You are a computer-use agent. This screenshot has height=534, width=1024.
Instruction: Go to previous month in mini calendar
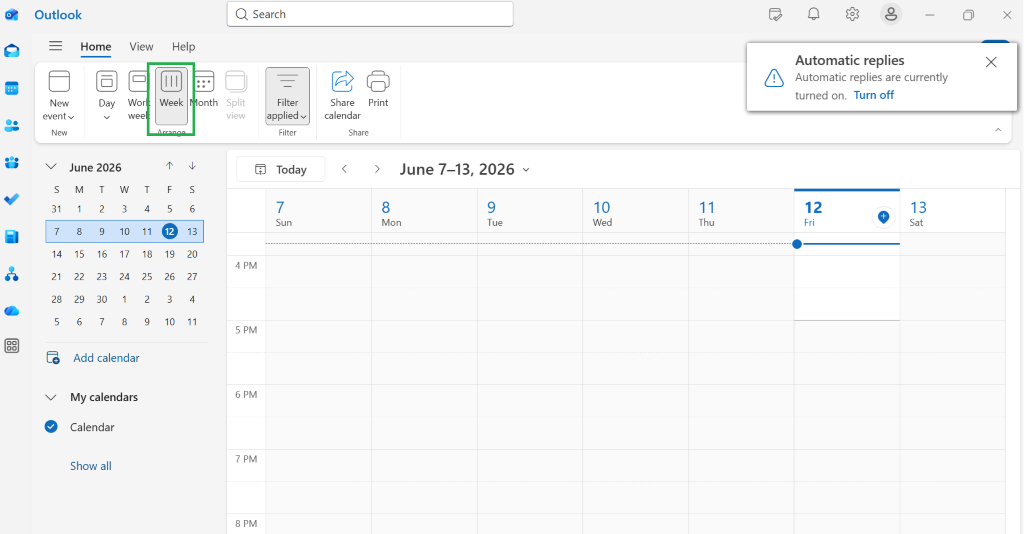click(170, 166)
